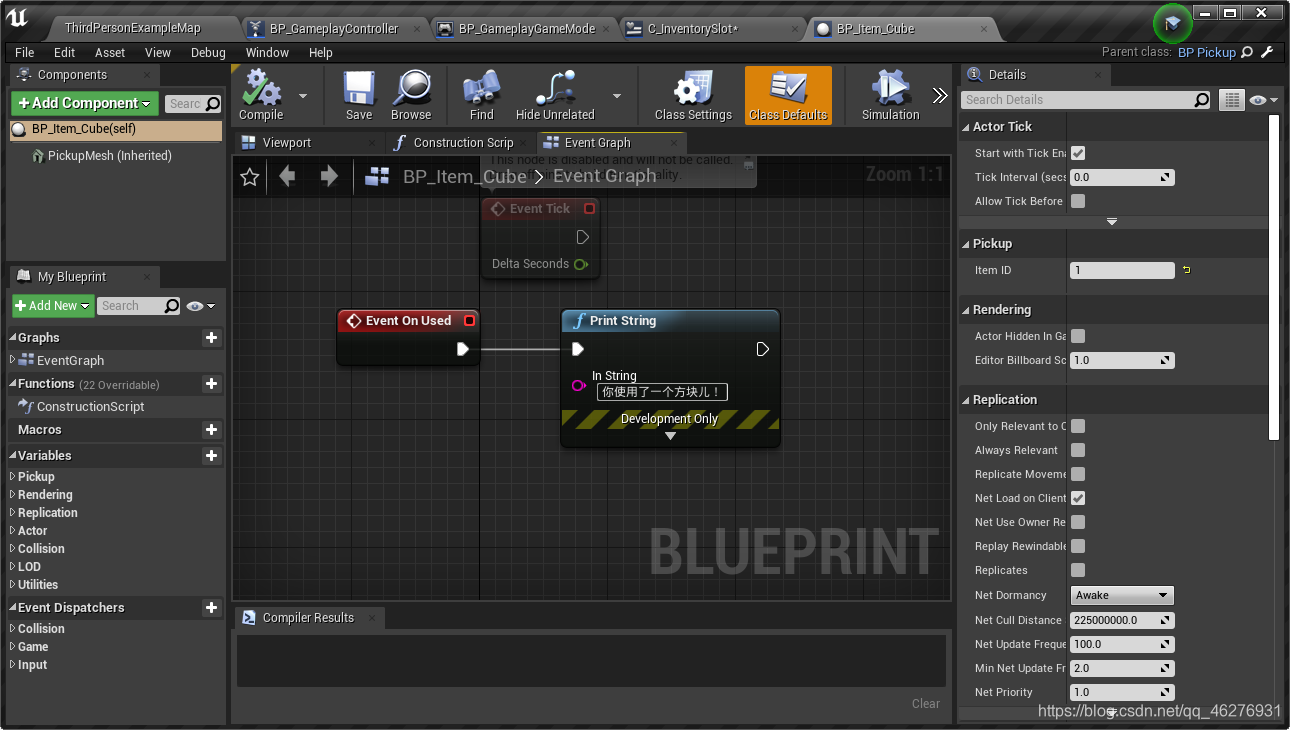Toggle Always Relevant checkbox
The width and height of the screenshot is (1290, 730).
(1078, 450)
